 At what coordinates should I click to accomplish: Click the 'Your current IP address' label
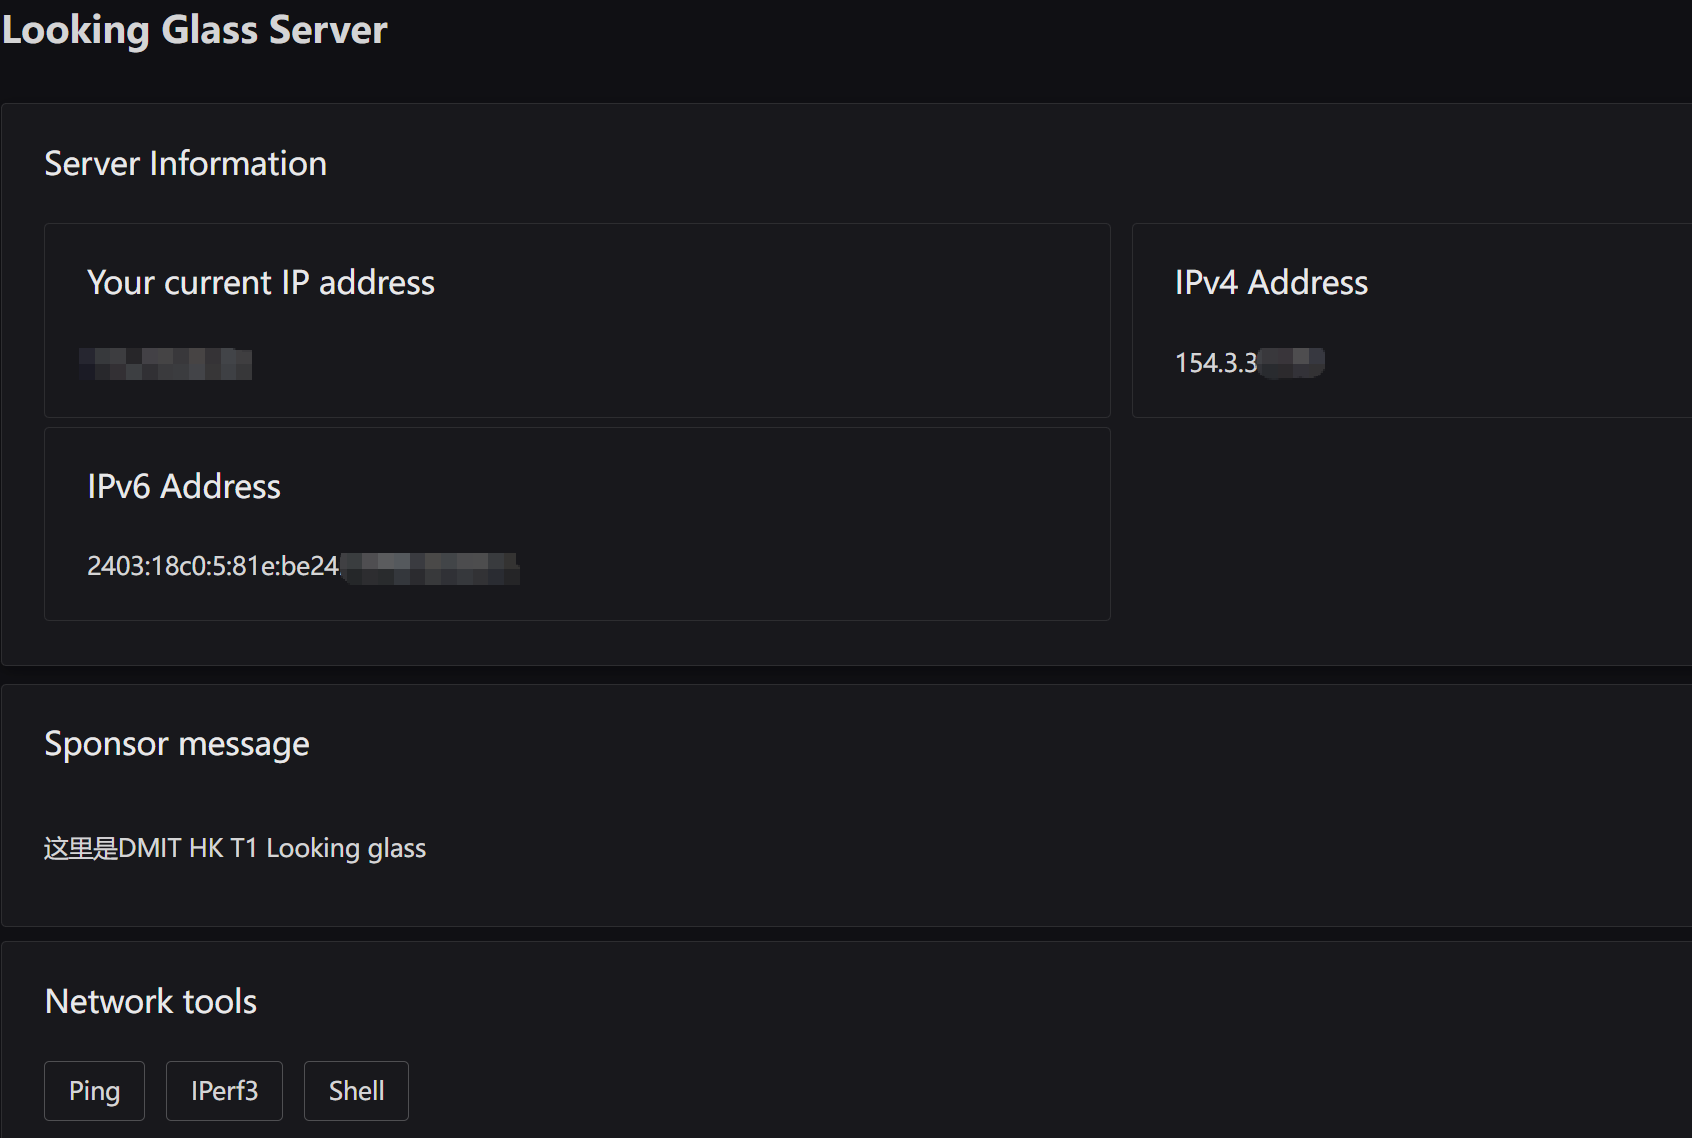[261, 283]
